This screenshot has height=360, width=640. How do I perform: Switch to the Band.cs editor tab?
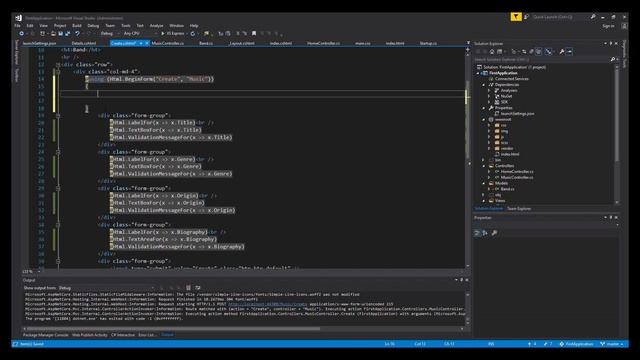point(206,43)
